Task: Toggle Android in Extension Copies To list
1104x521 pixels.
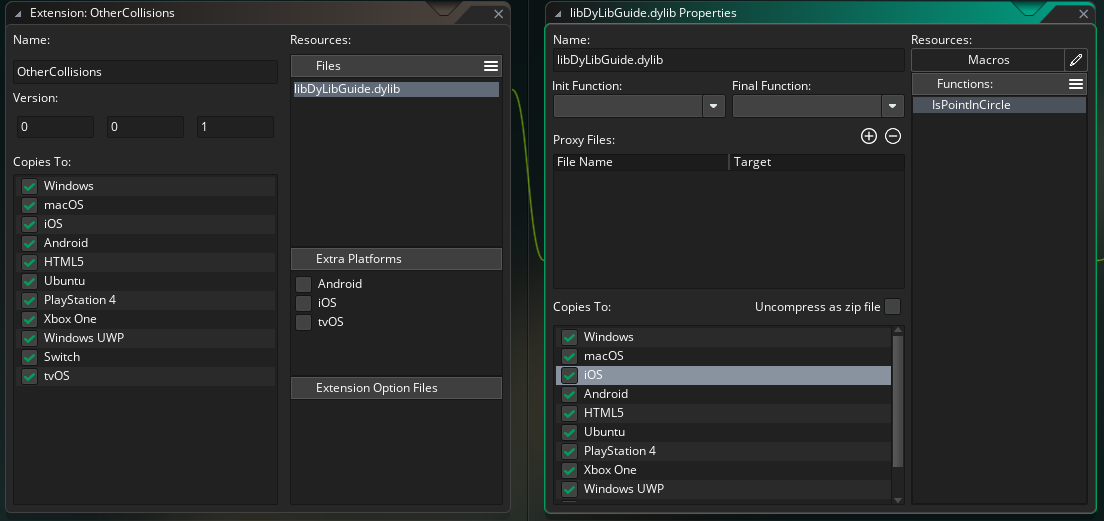Action: point(29,244)
